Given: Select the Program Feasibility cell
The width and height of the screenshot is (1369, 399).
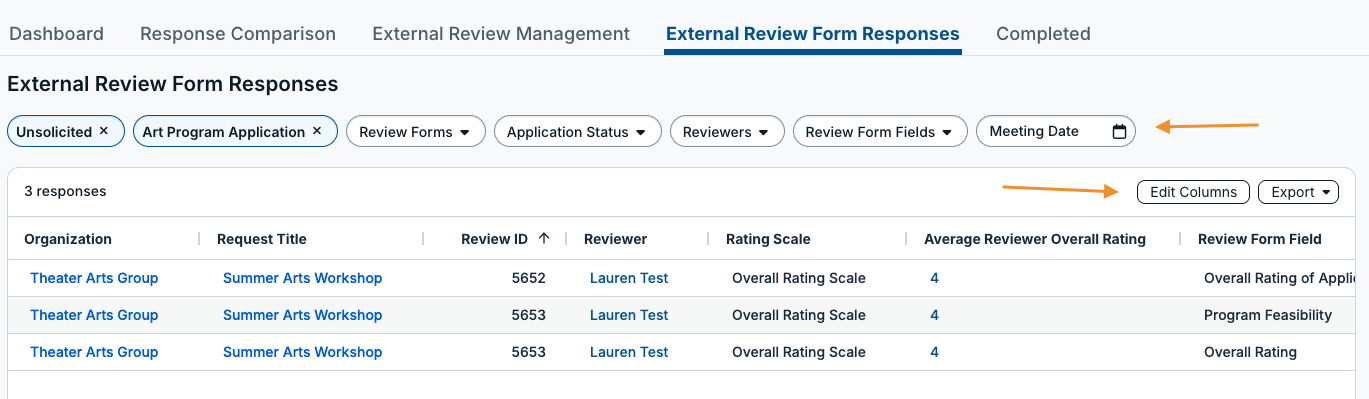Looking at the screenshot, I should (1268, 315).
